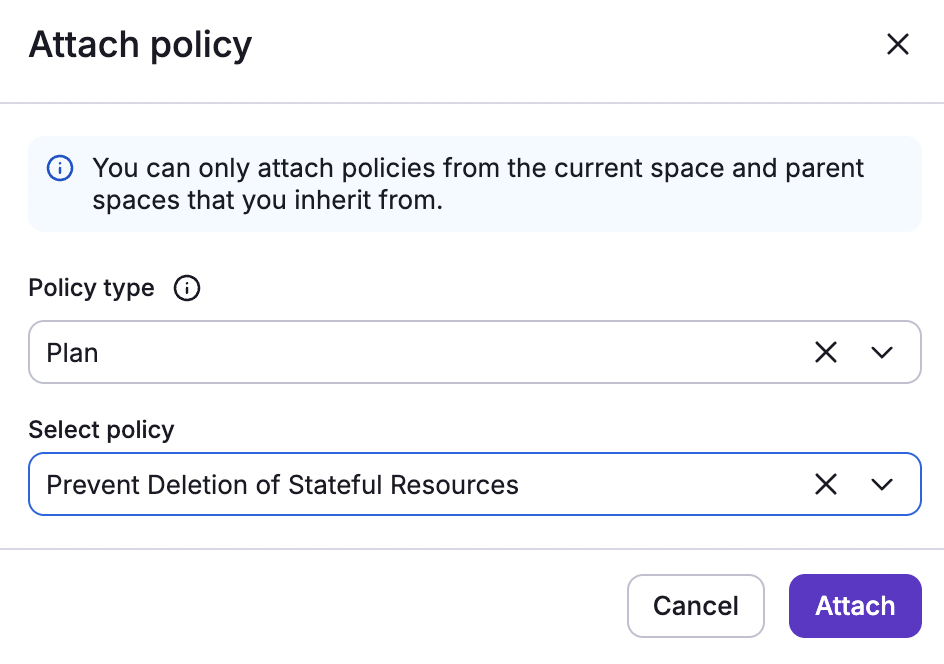
Task: Open the dropdown showing Prevent Deletion of Stateful Resources
Action: (882, 484)
